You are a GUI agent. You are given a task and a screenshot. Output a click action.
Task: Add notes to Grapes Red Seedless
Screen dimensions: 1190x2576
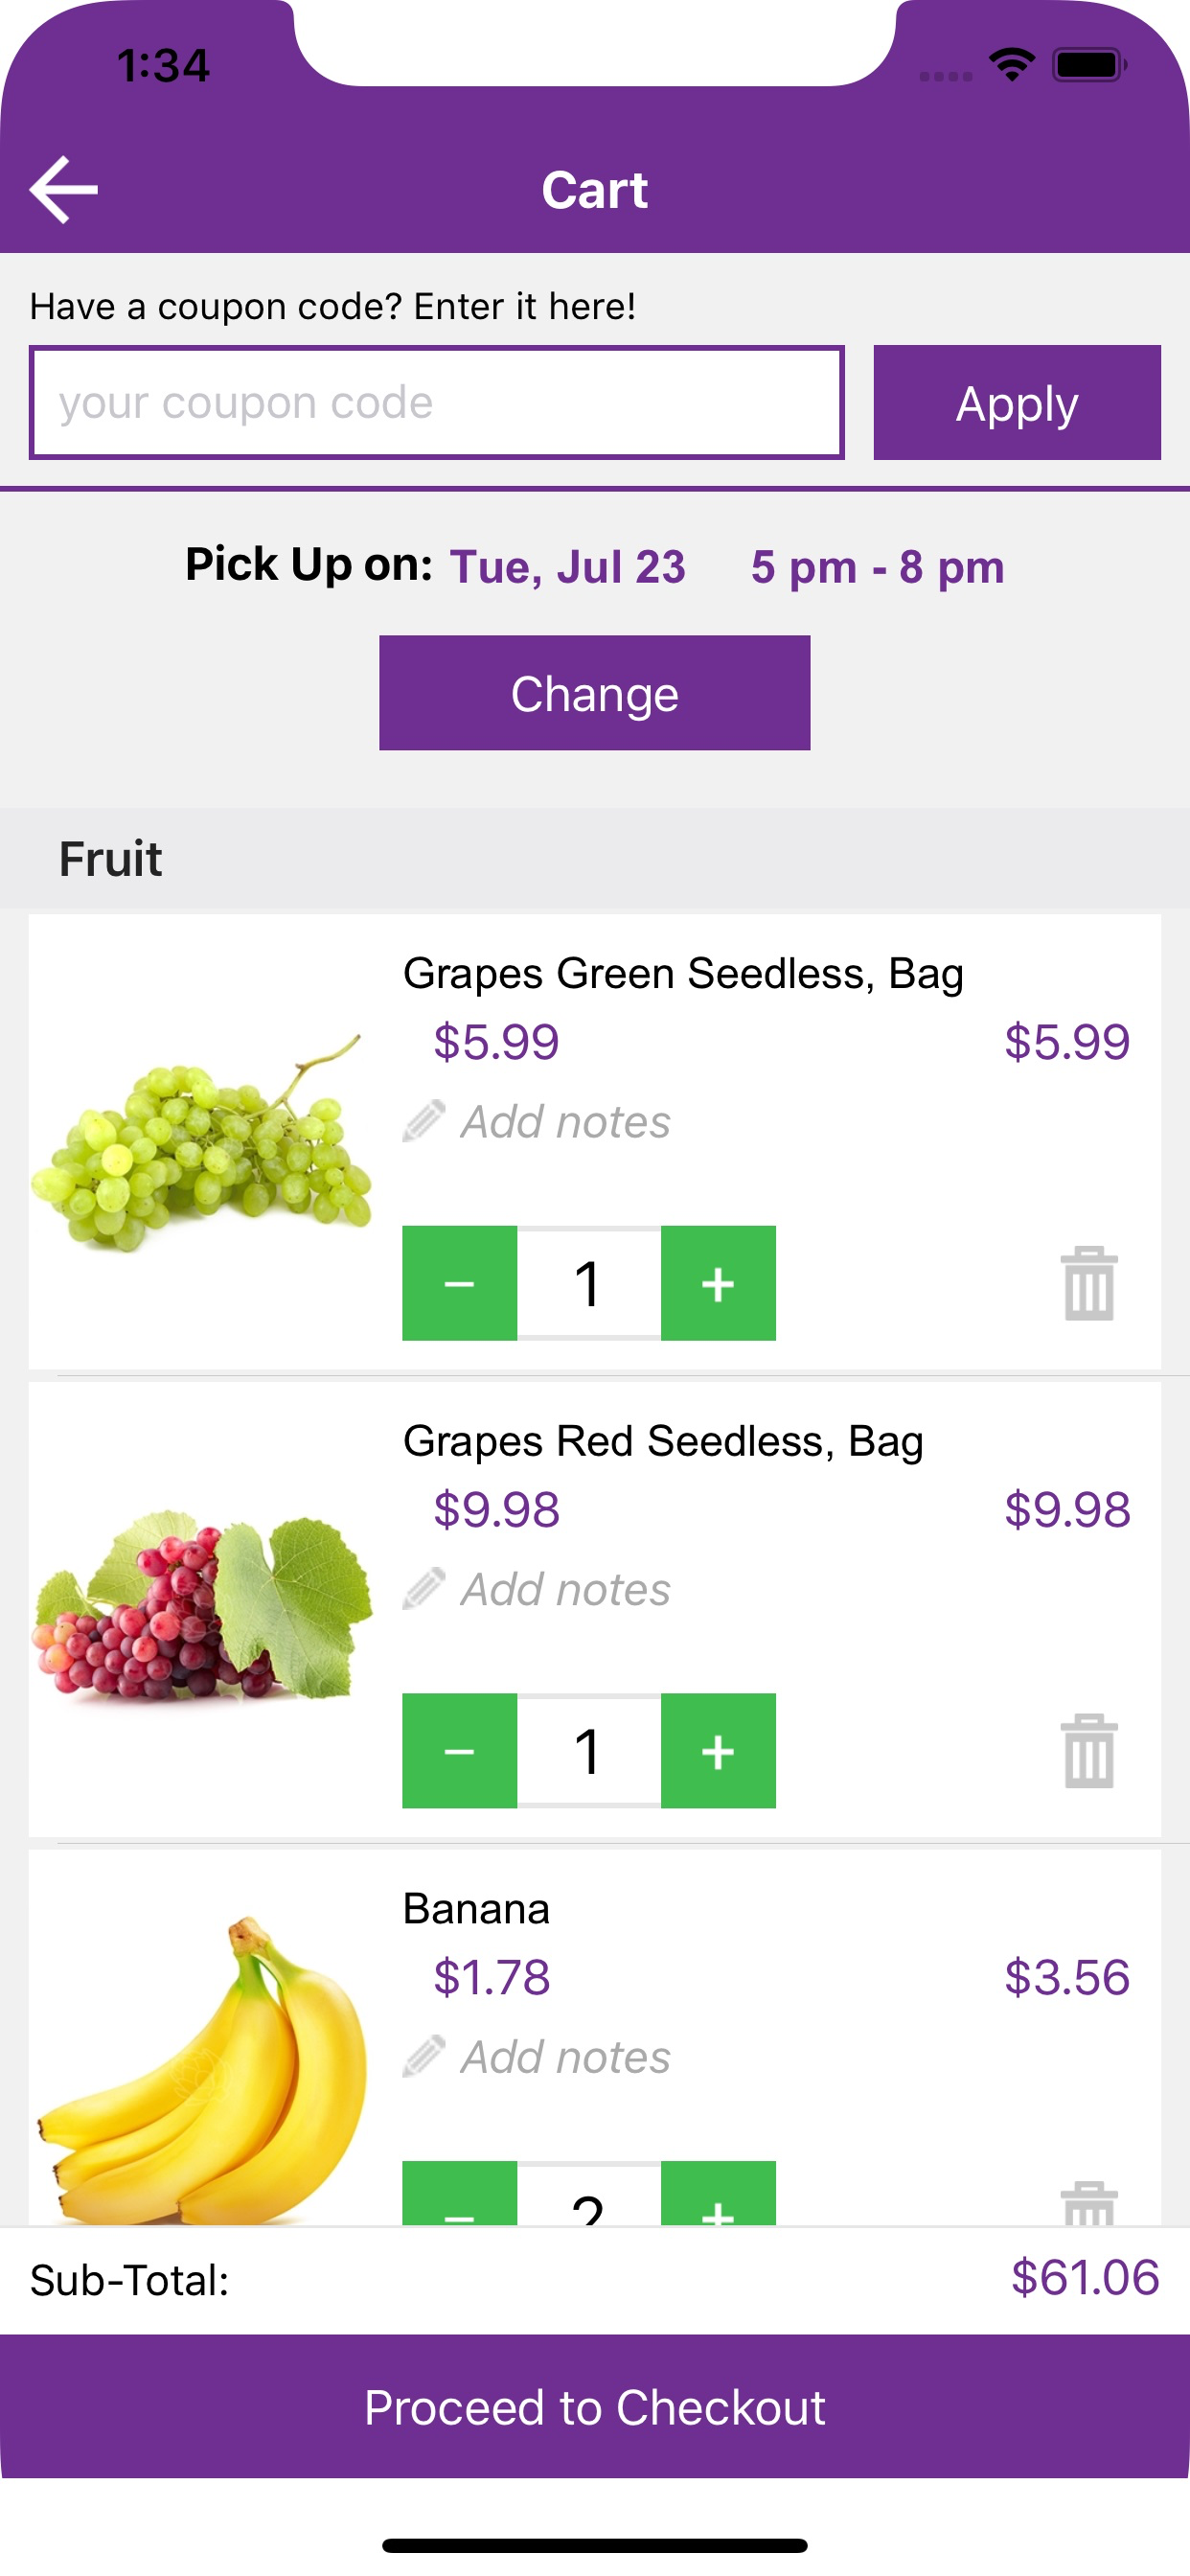coord(537,1589)
